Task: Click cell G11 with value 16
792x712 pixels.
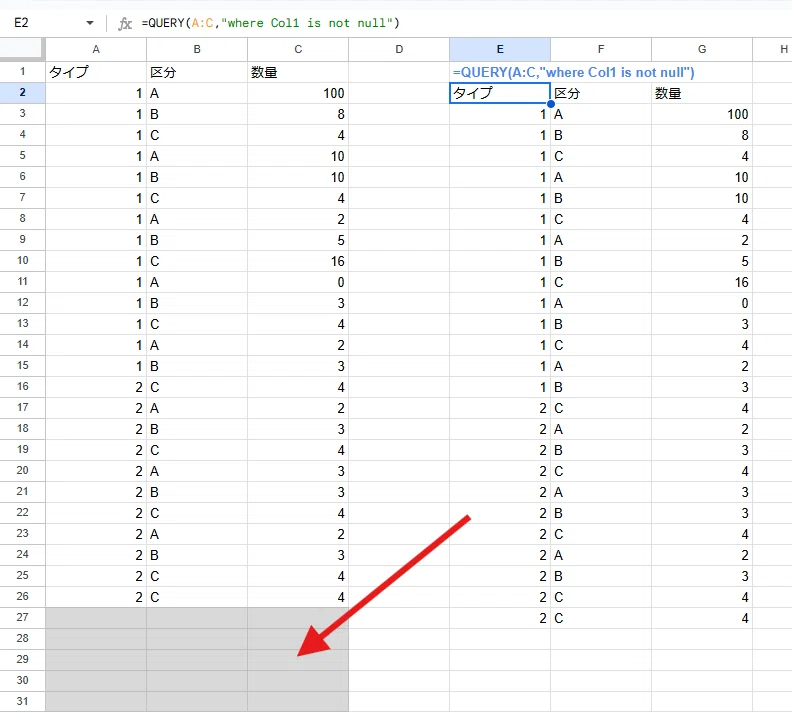Action: pyautogui.click(x=702, y=282)
